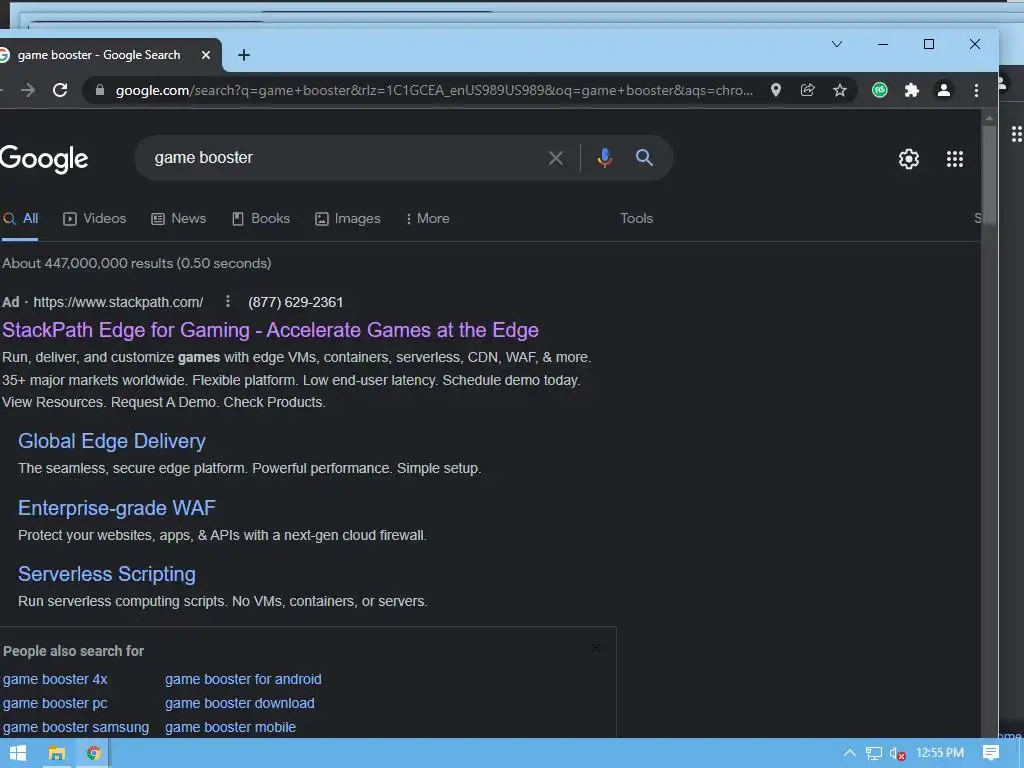
Task: Open the green extension icon in the toolbar
Action: [880, 90]
